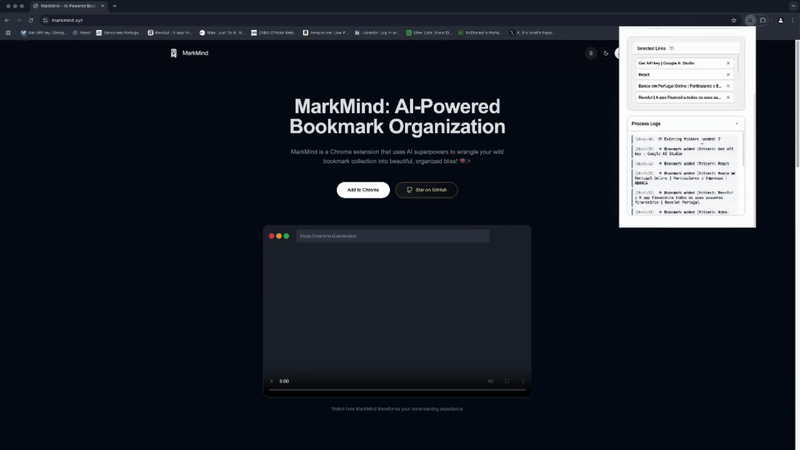Remove the 'React' selected link
The width and height of the screenshot is (800, 450).
point(728,74)
